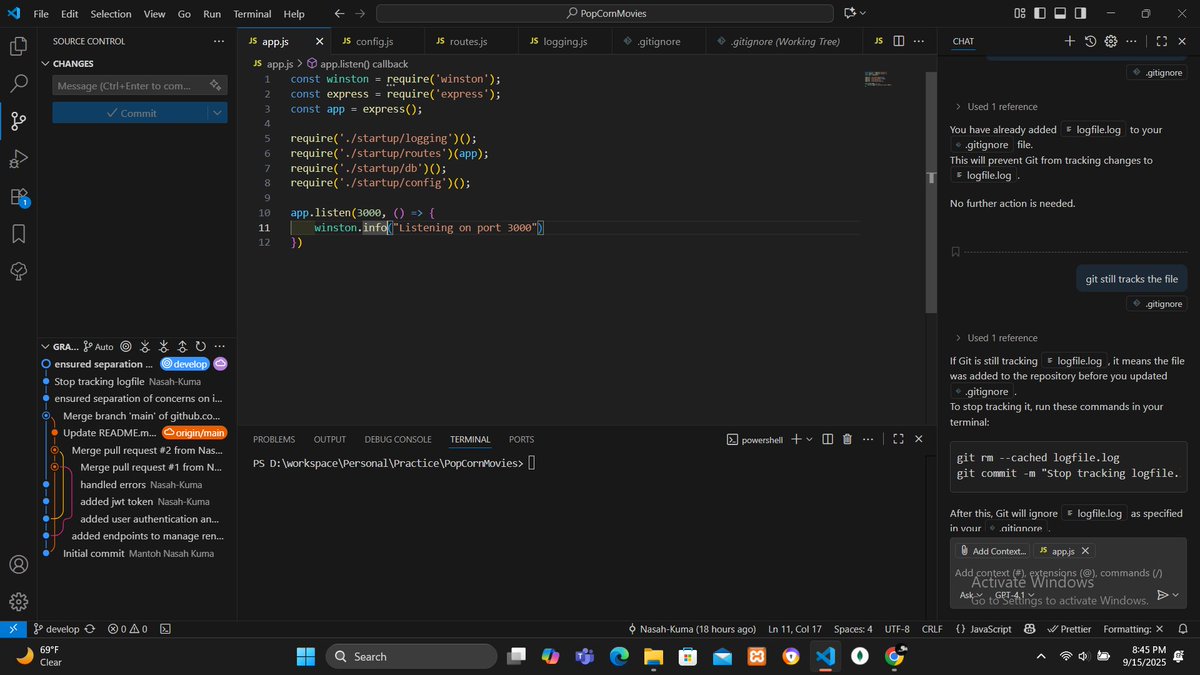Screen dimensions: 1200x675
Task: Collapse the Graph section
Action: click(45, 346)
